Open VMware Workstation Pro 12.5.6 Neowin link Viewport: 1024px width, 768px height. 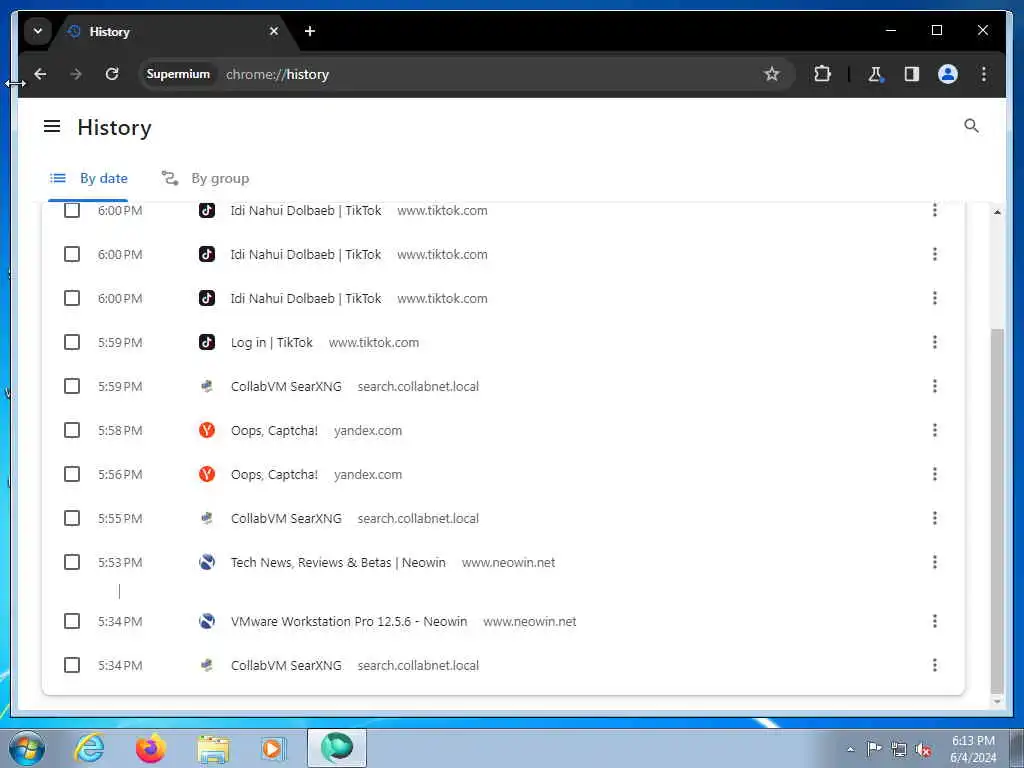pyautogui.click(x=349, y=621)
